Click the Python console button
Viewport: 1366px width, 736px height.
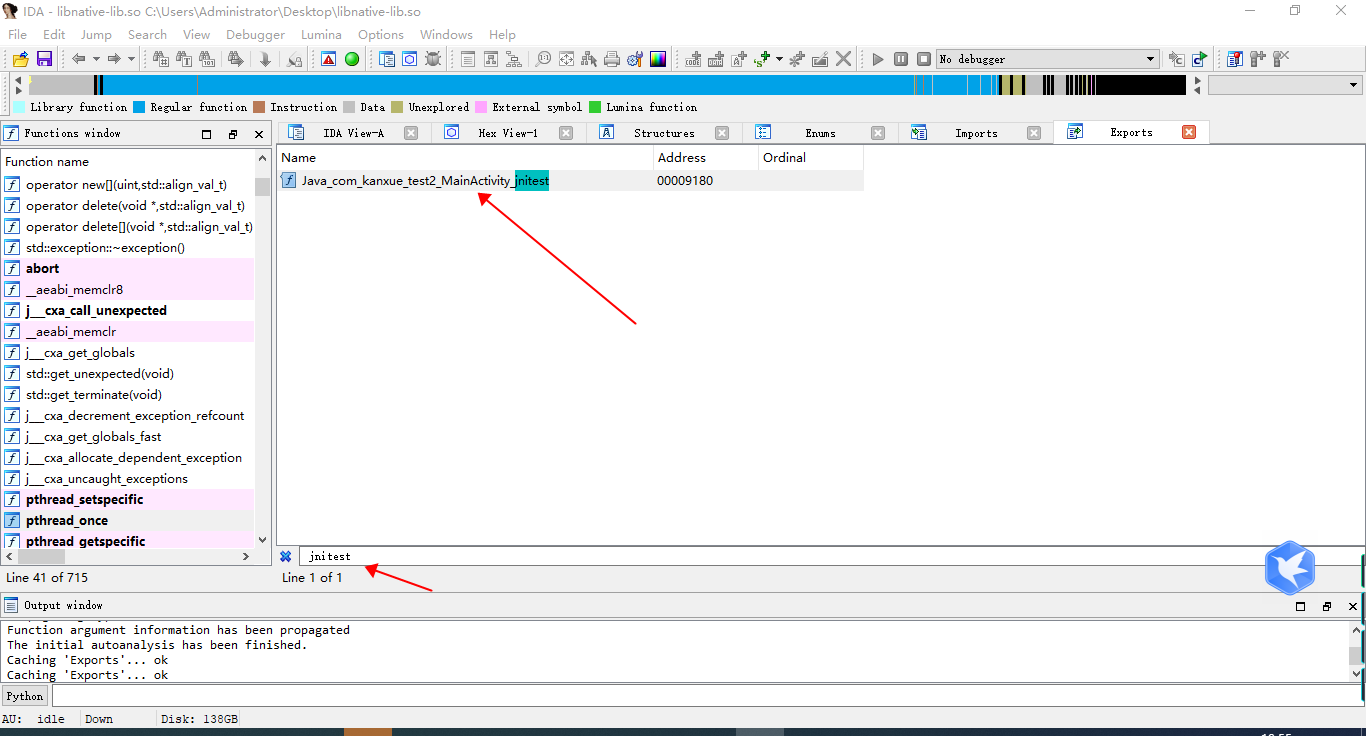click(25, 696)
